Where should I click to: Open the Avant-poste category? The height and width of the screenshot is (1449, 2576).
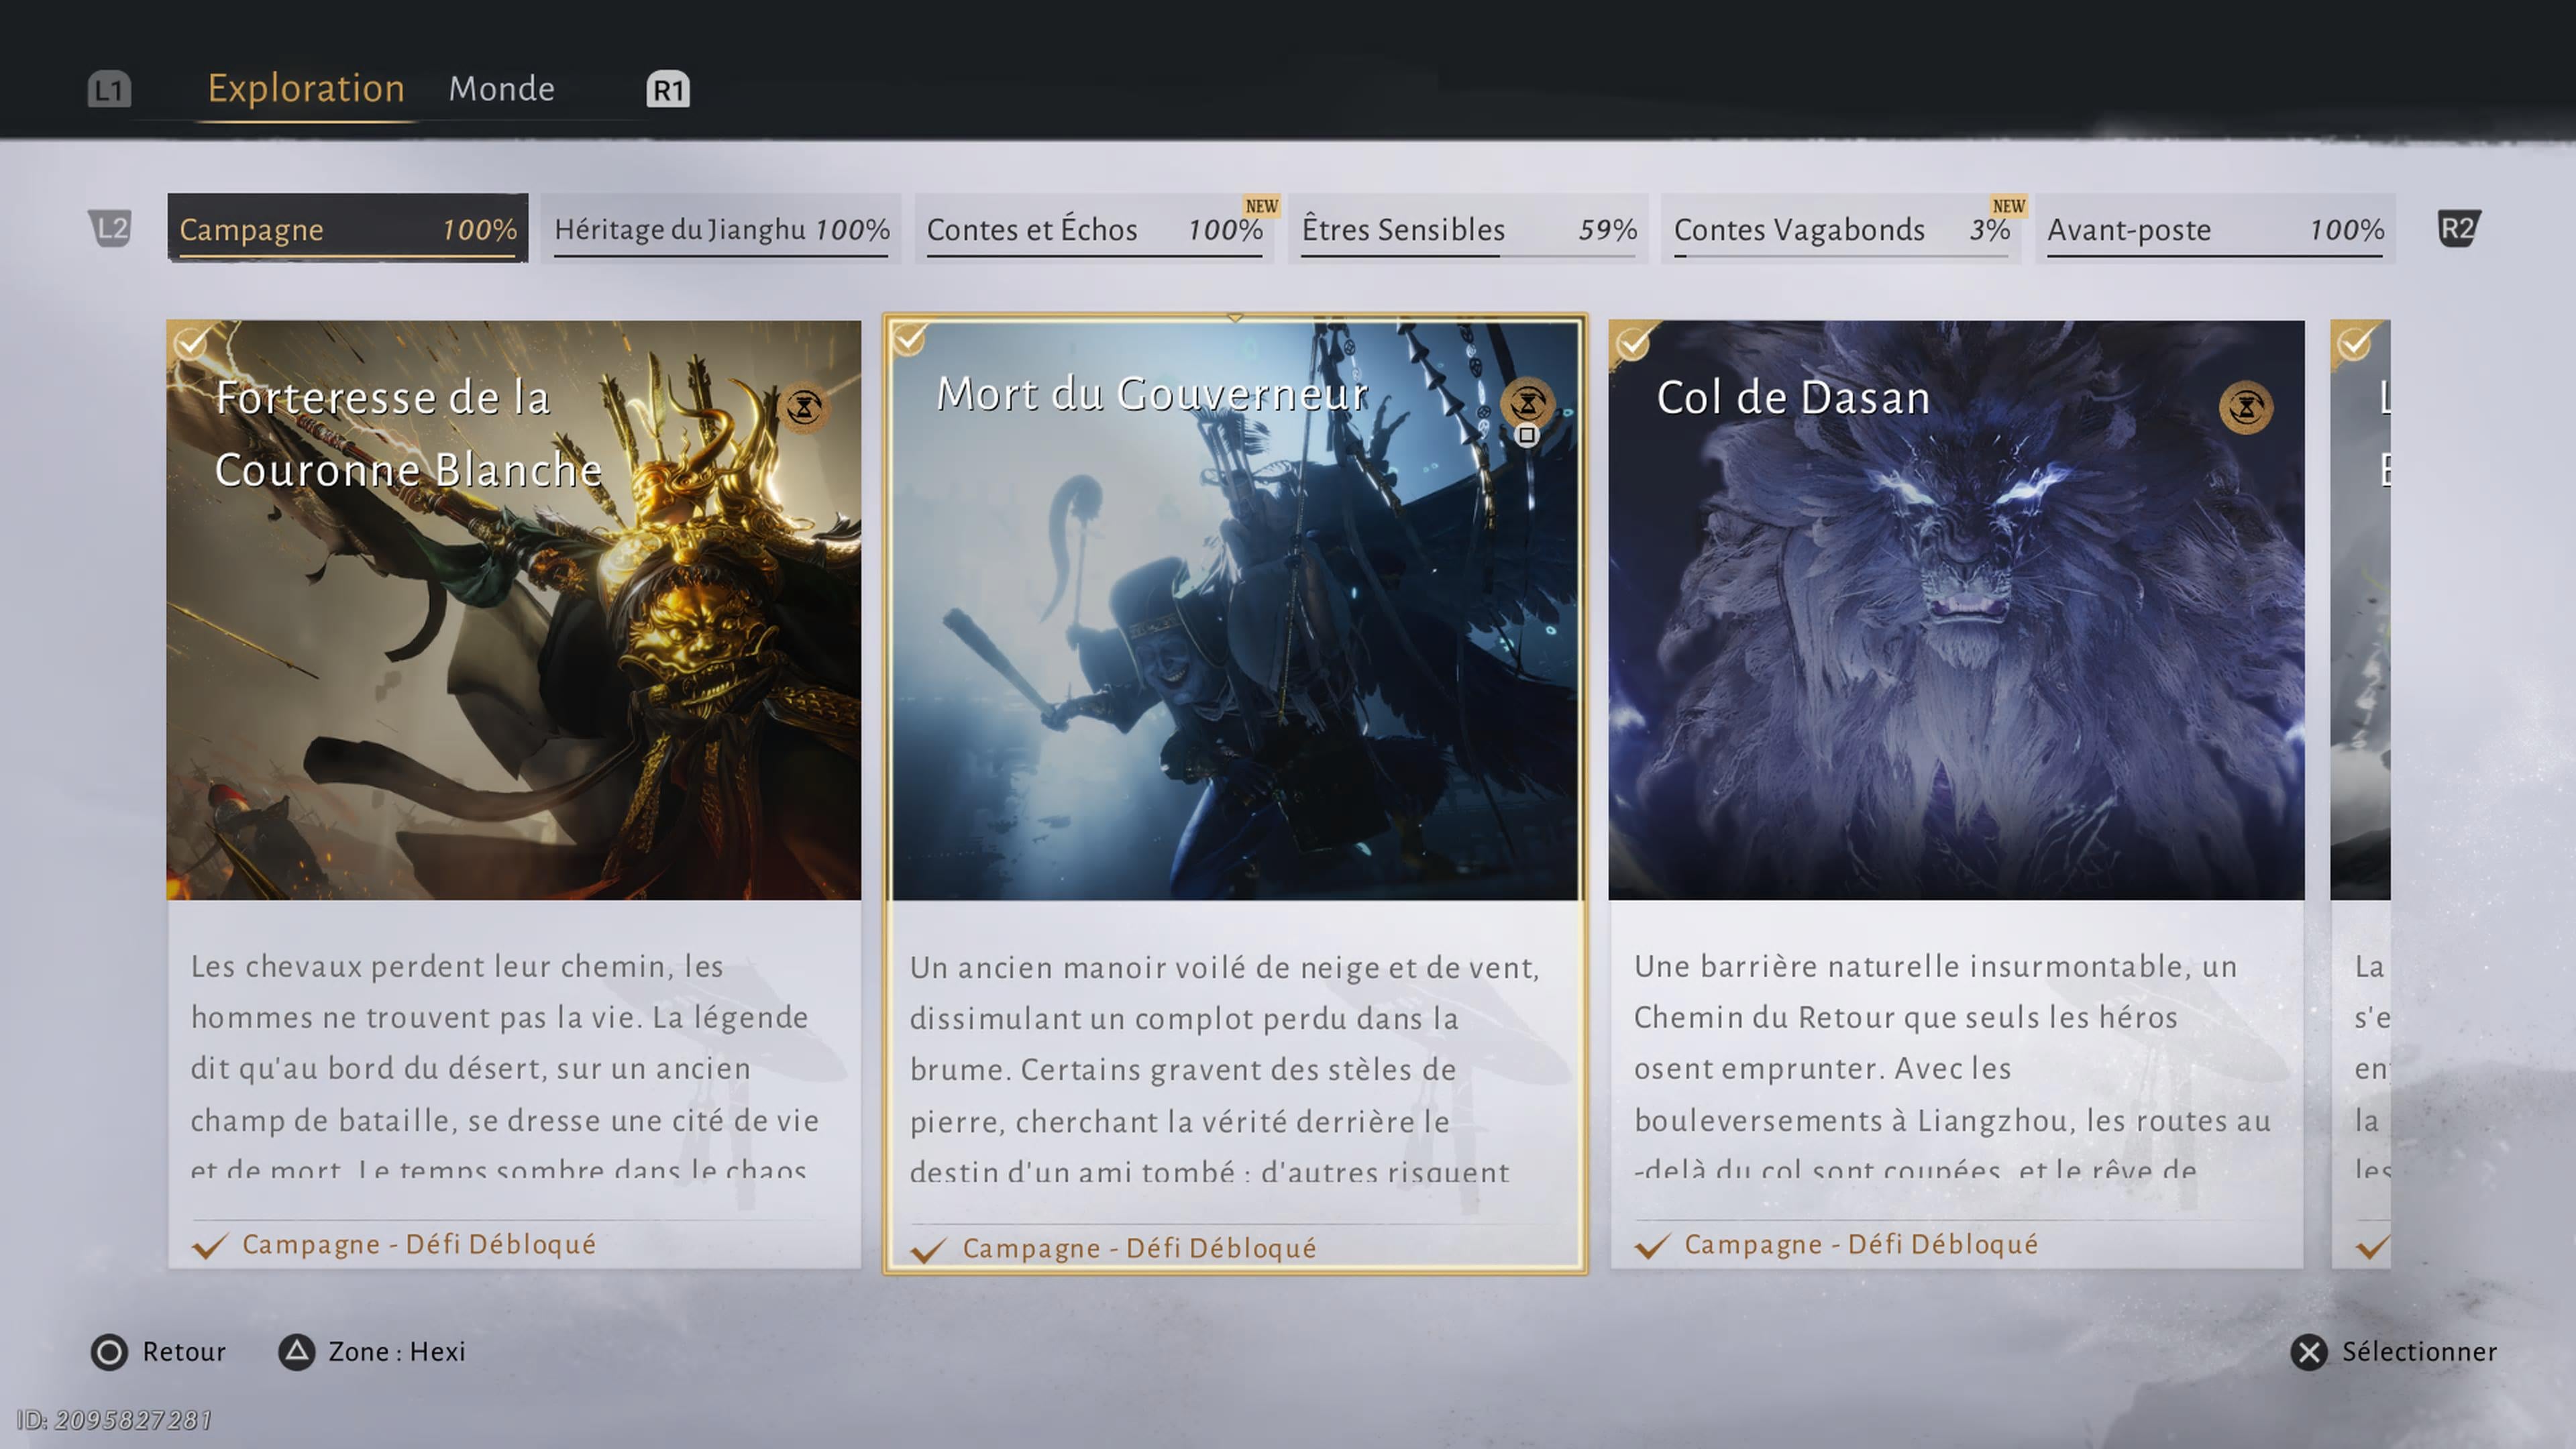tap(2215, 229)
